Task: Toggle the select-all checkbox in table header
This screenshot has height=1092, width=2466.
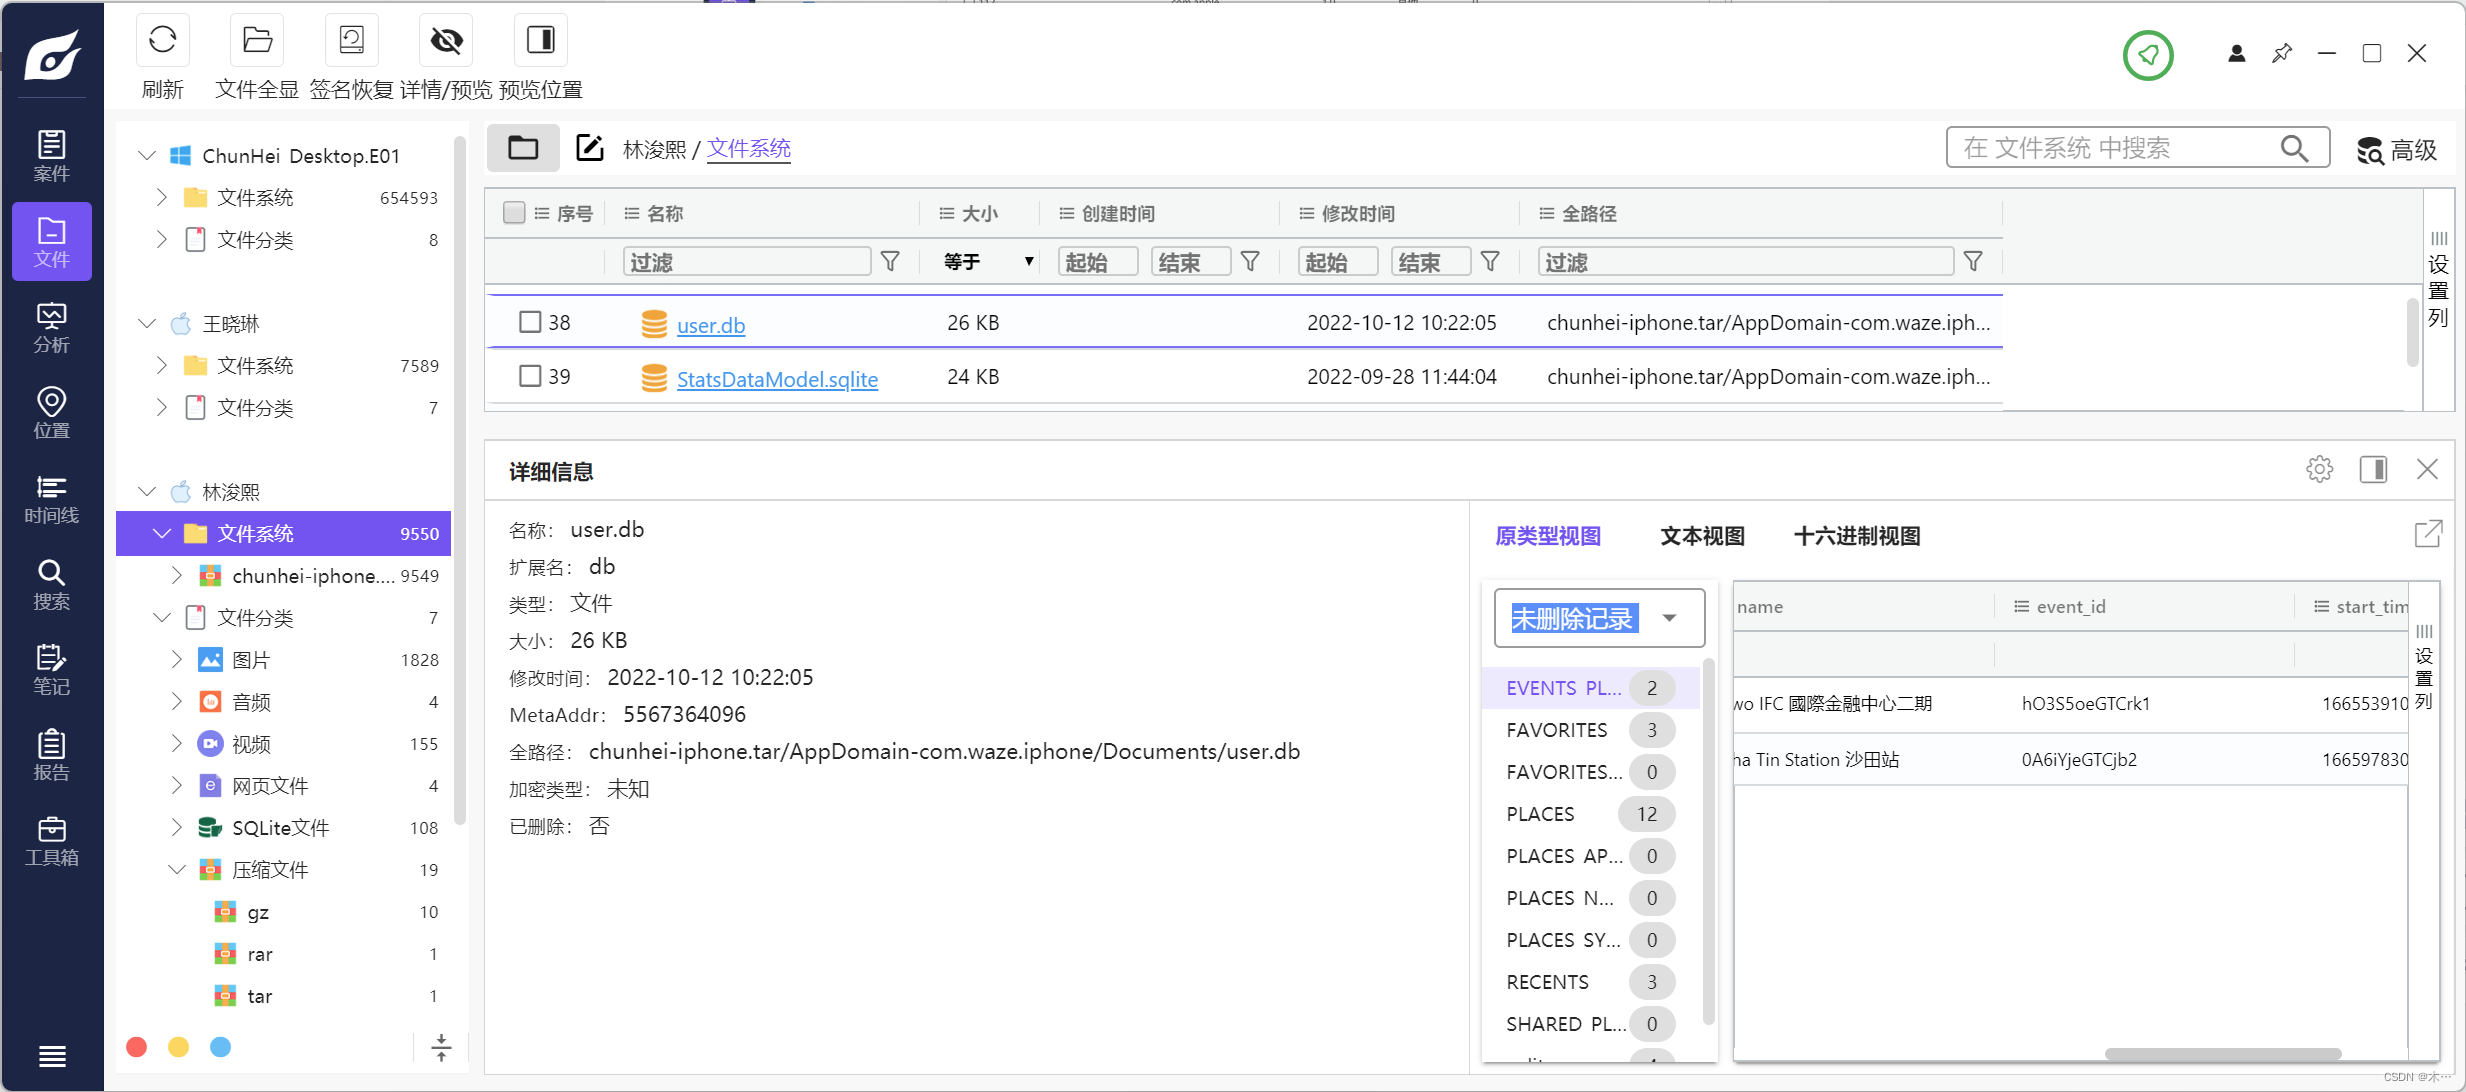Action: (514, 213)
